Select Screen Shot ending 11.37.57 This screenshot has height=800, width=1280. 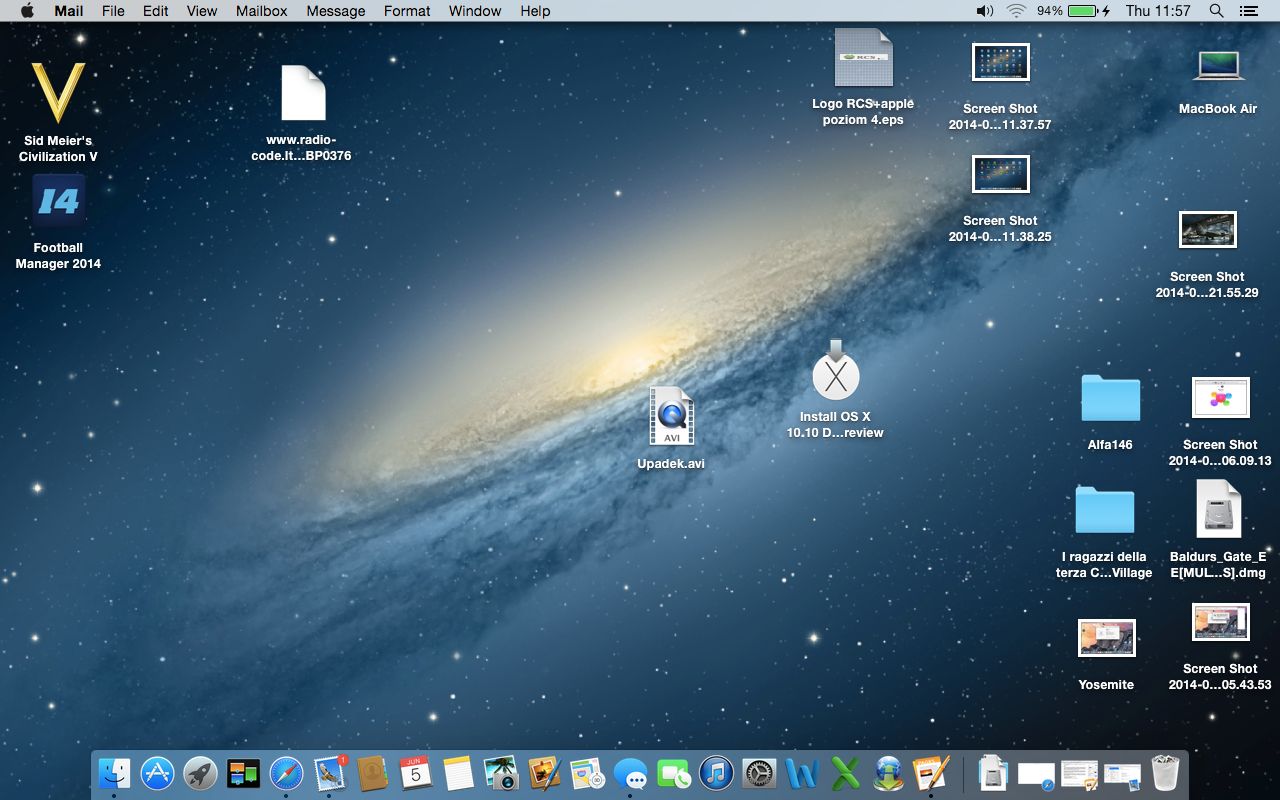[x=1001, y=86]
